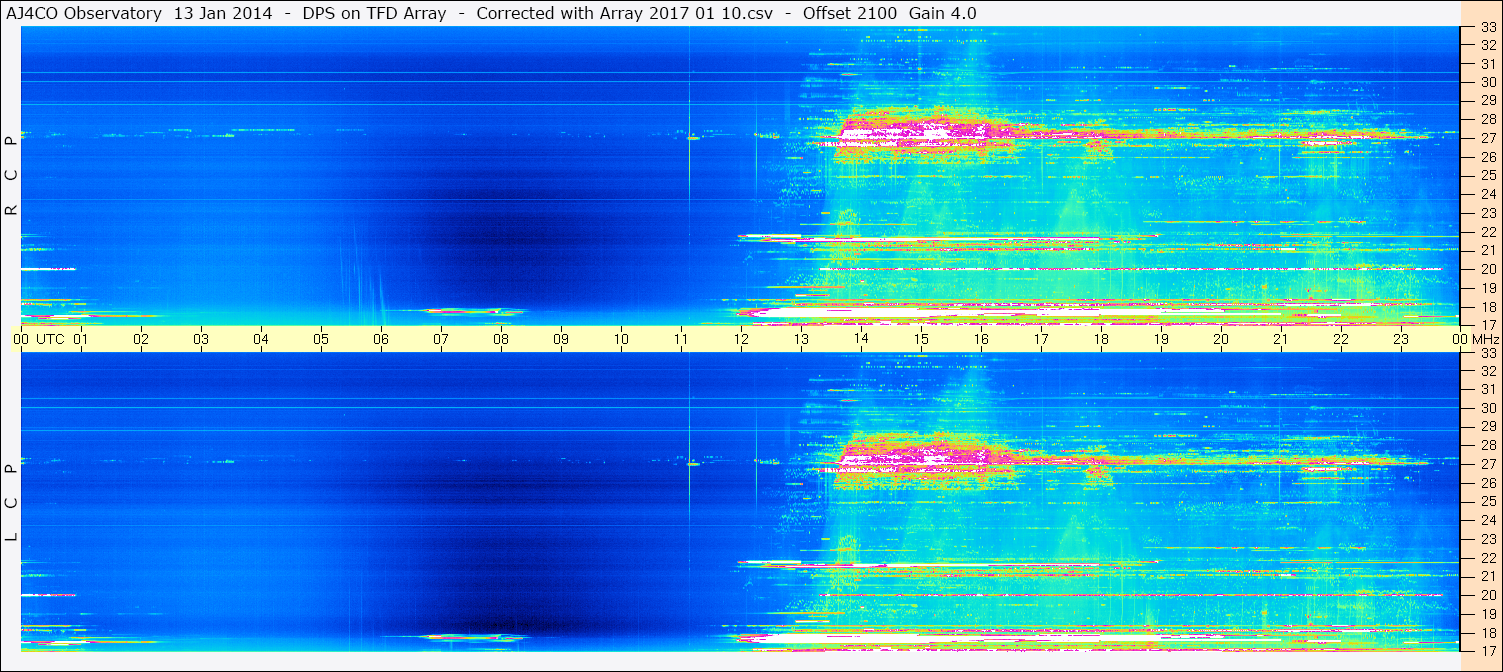Image resolution: width=1503 pixels, height=672 pixels.
Task: Click the 27 MHz tick label in RCP panel
Action: click(1488, 138)
